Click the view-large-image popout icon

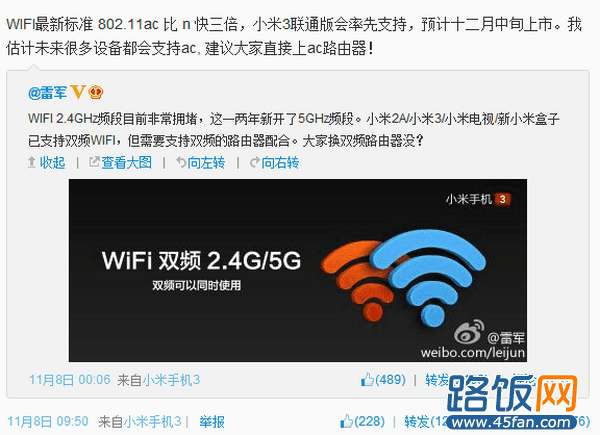[x=94, y=162]
